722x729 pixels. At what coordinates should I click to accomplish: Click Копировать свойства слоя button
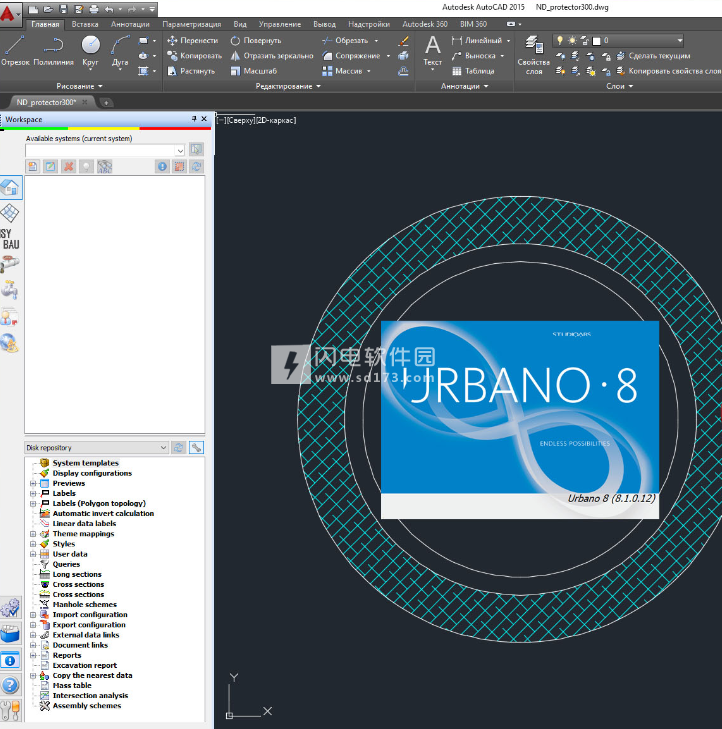[669, 71]
